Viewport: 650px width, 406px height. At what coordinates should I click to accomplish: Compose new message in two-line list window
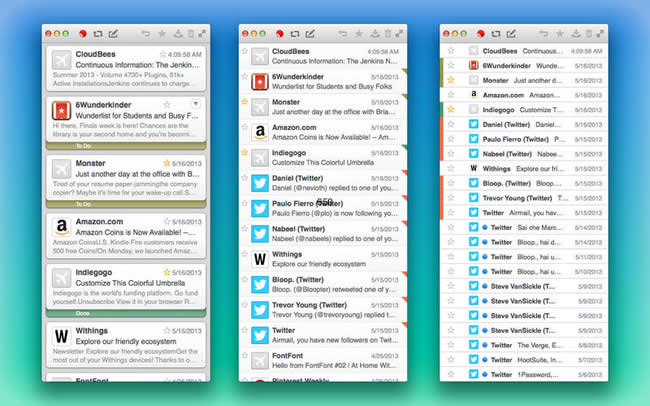[x=310, y=34]
